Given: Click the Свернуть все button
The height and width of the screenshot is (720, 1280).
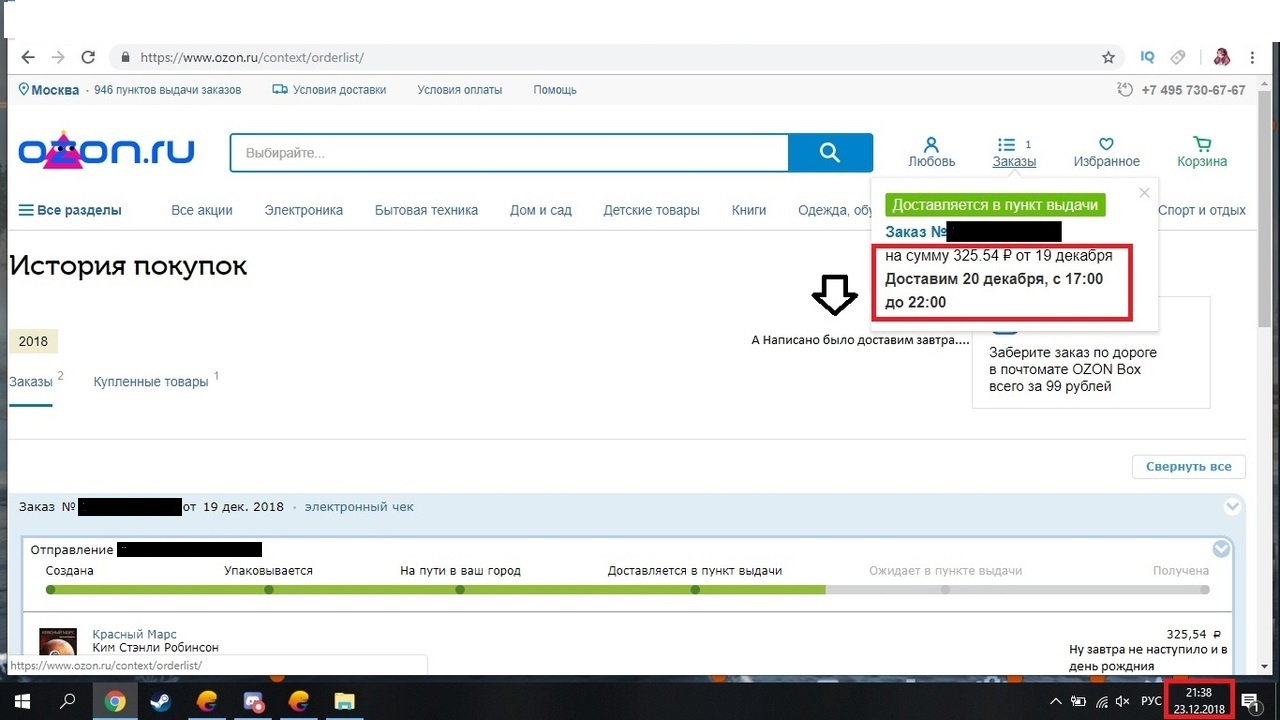Looking at the screenshot, I should [x=1189, y=467].
